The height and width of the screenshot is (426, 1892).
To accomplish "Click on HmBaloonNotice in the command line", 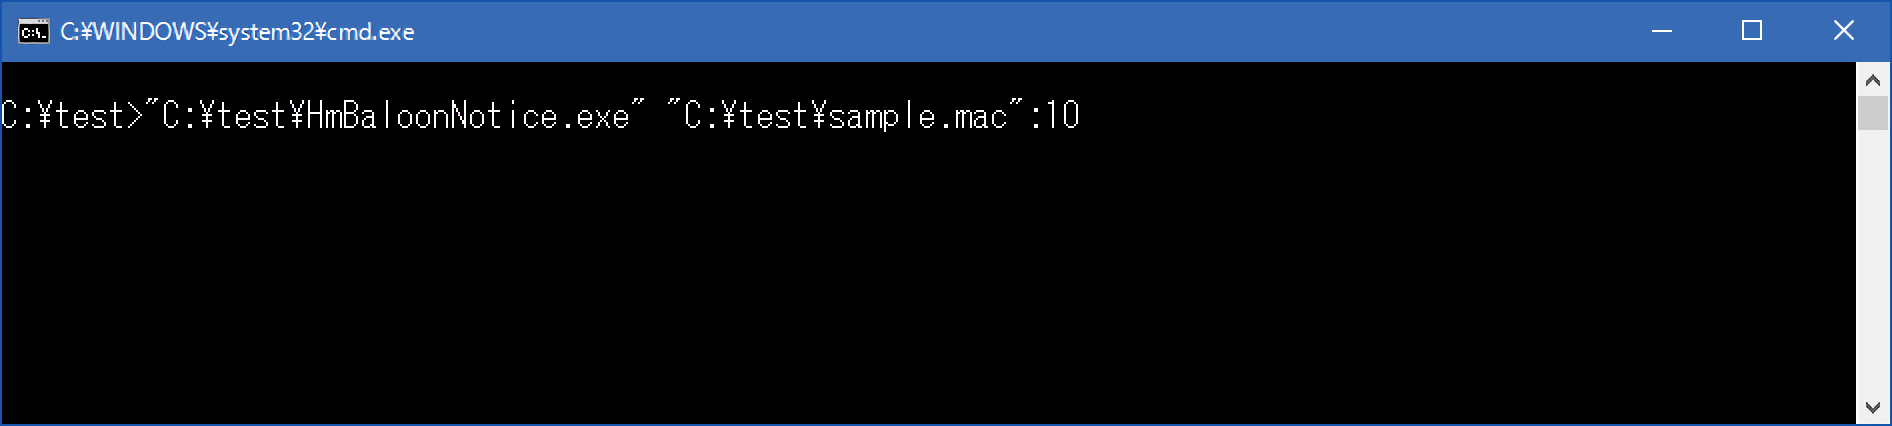I will [431, 117].
